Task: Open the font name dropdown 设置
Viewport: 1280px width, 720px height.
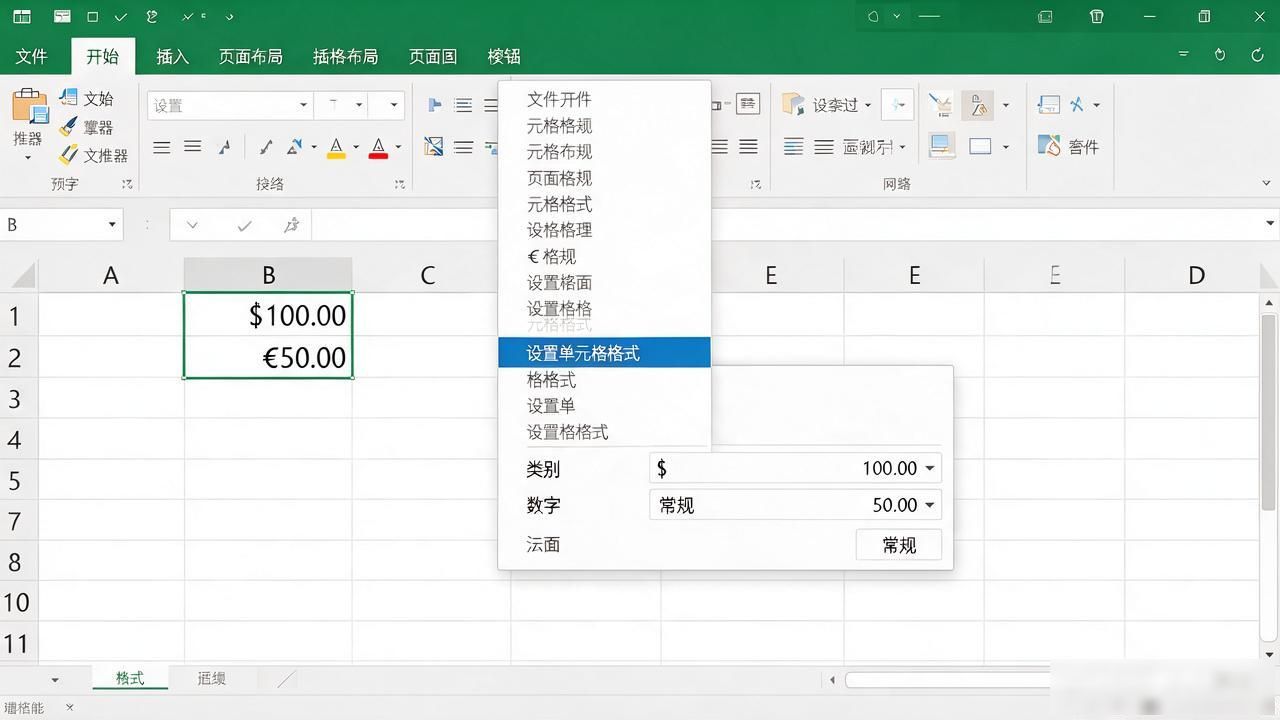Action: (303, 105)
